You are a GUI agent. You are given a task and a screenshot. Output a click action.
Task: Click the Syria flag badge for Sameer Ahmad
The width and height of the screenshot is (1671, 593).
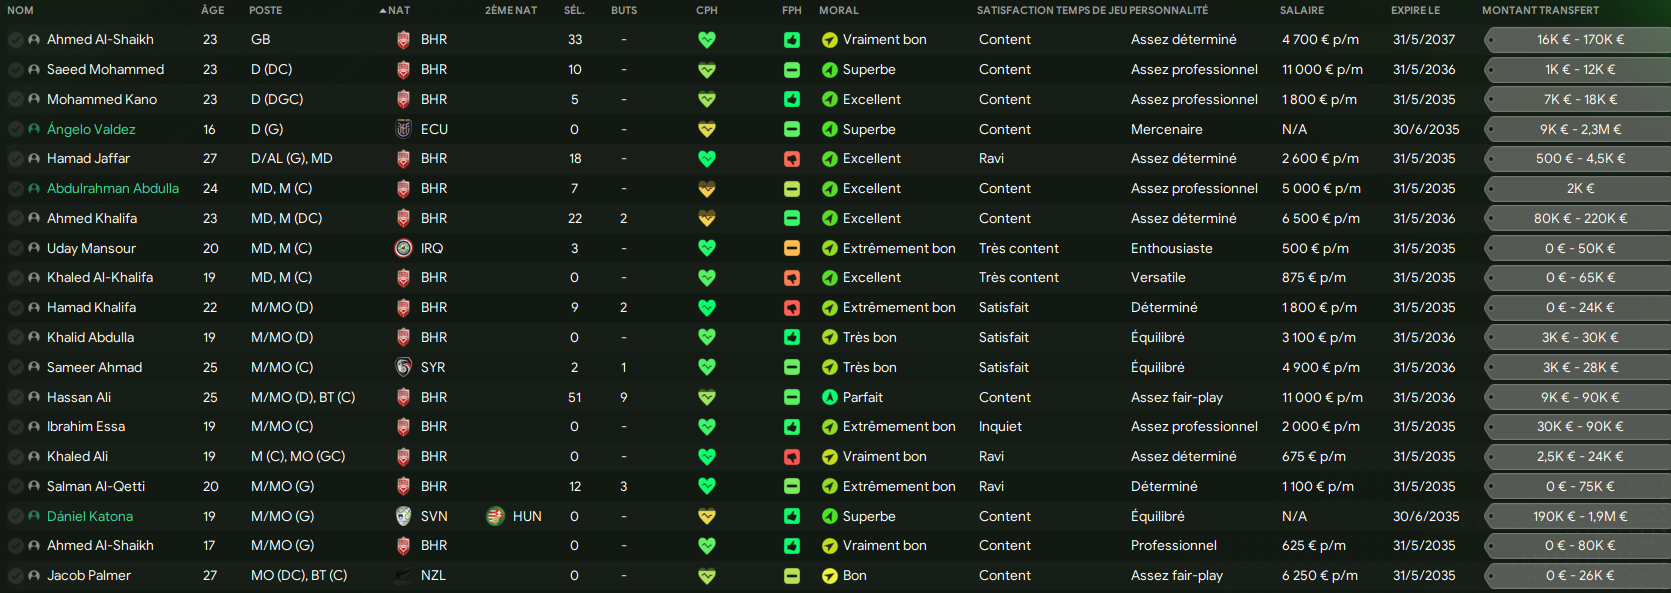point(403,367)
